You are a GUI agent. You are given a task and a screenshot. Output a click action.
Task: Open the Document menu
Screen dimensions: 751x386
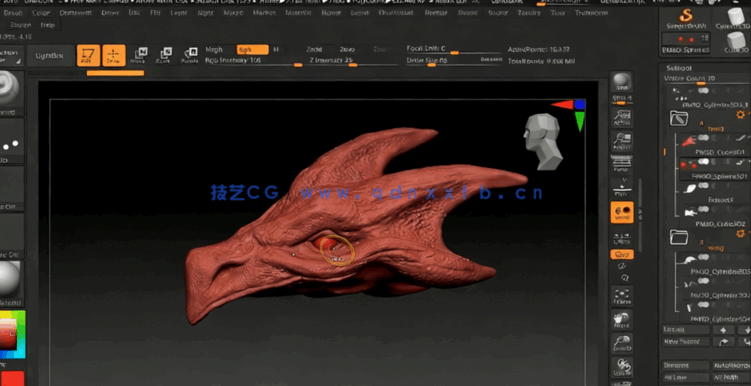coord(76,13)
